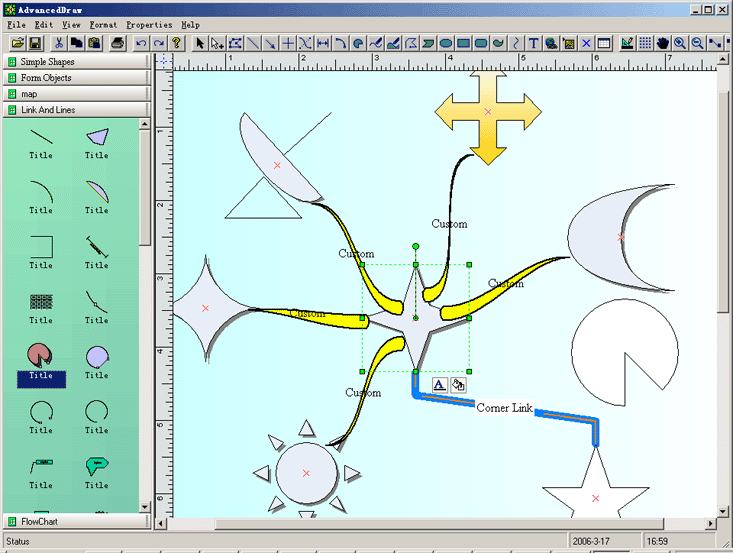Click the Save floppy disk icon
733x553 pixels.
(x=35, y=43)
